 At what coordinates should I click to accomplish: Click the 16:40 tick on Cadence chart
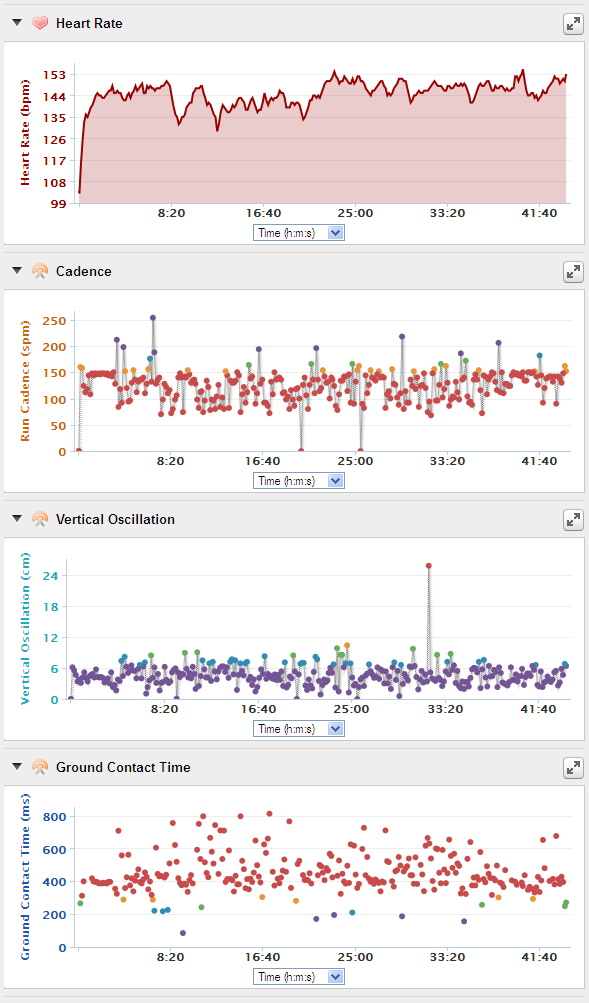pyautogui.click(x=263, y=461)
